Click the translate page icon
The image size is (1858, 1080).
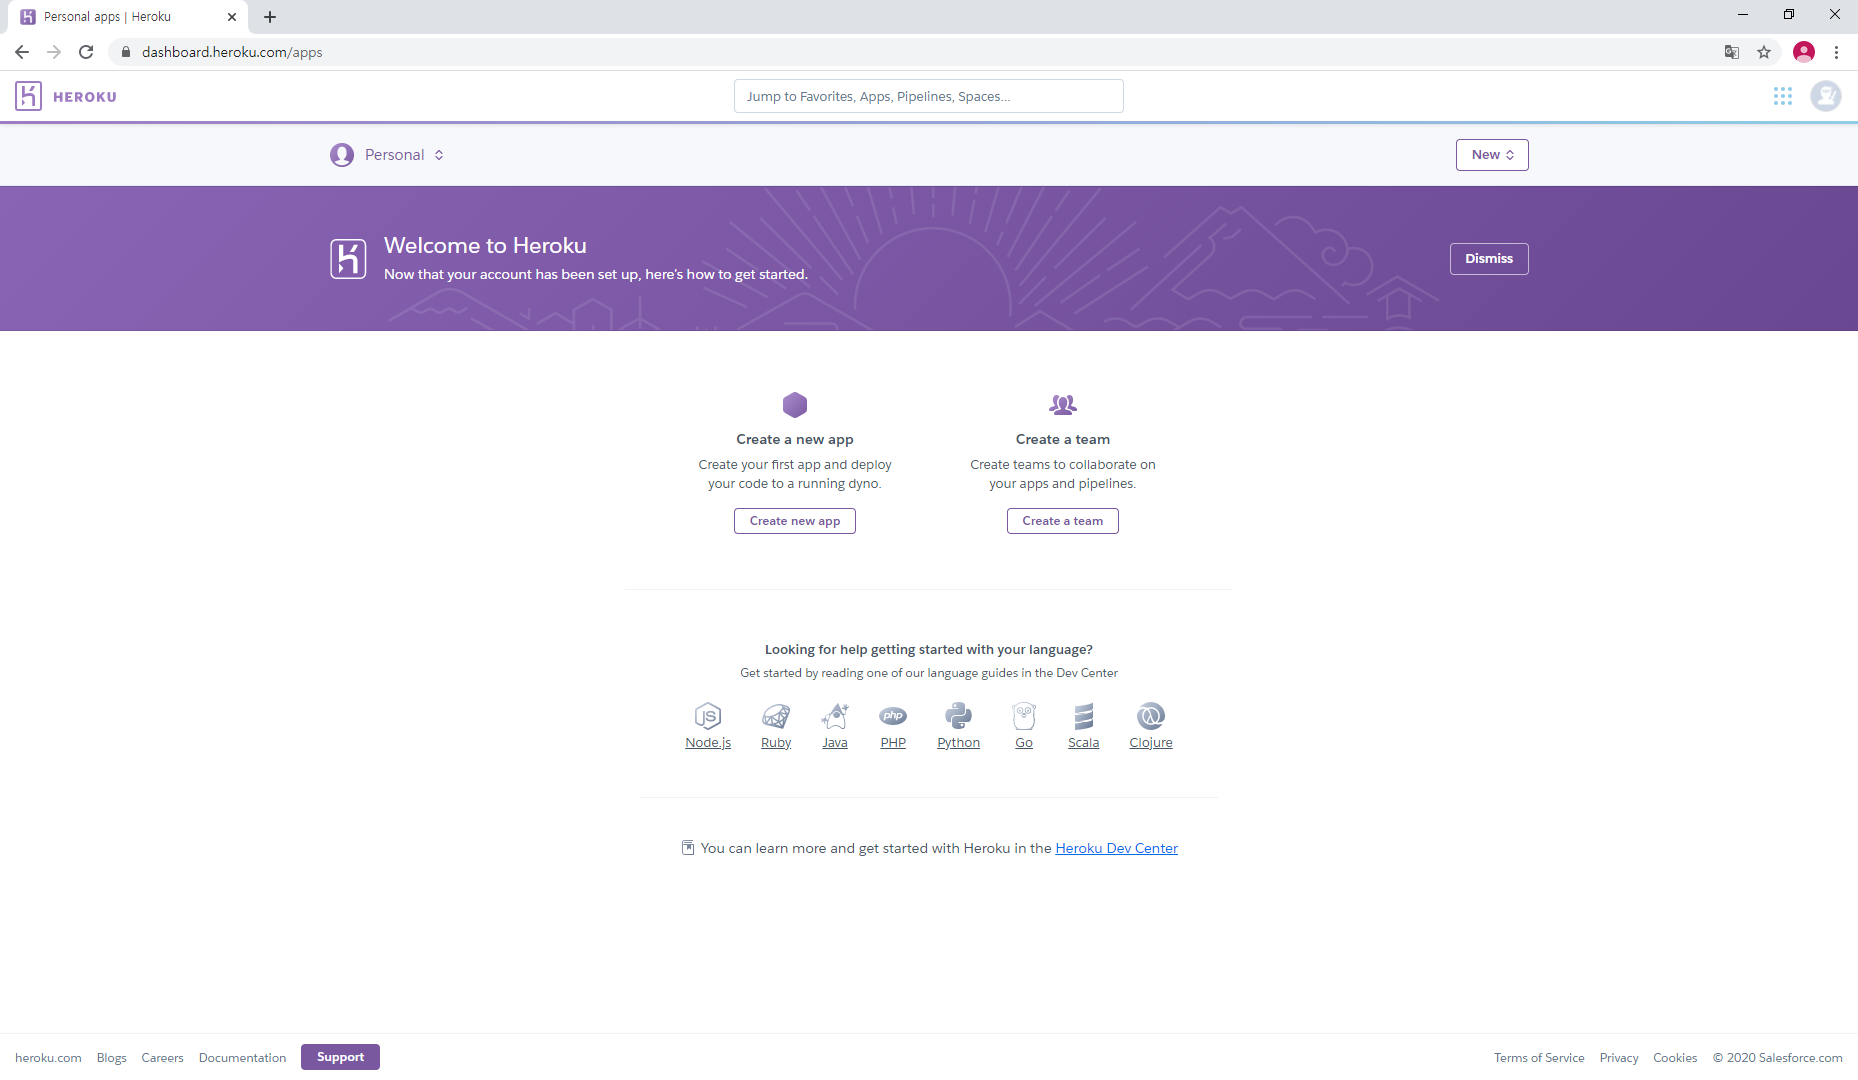[1732, 52]
